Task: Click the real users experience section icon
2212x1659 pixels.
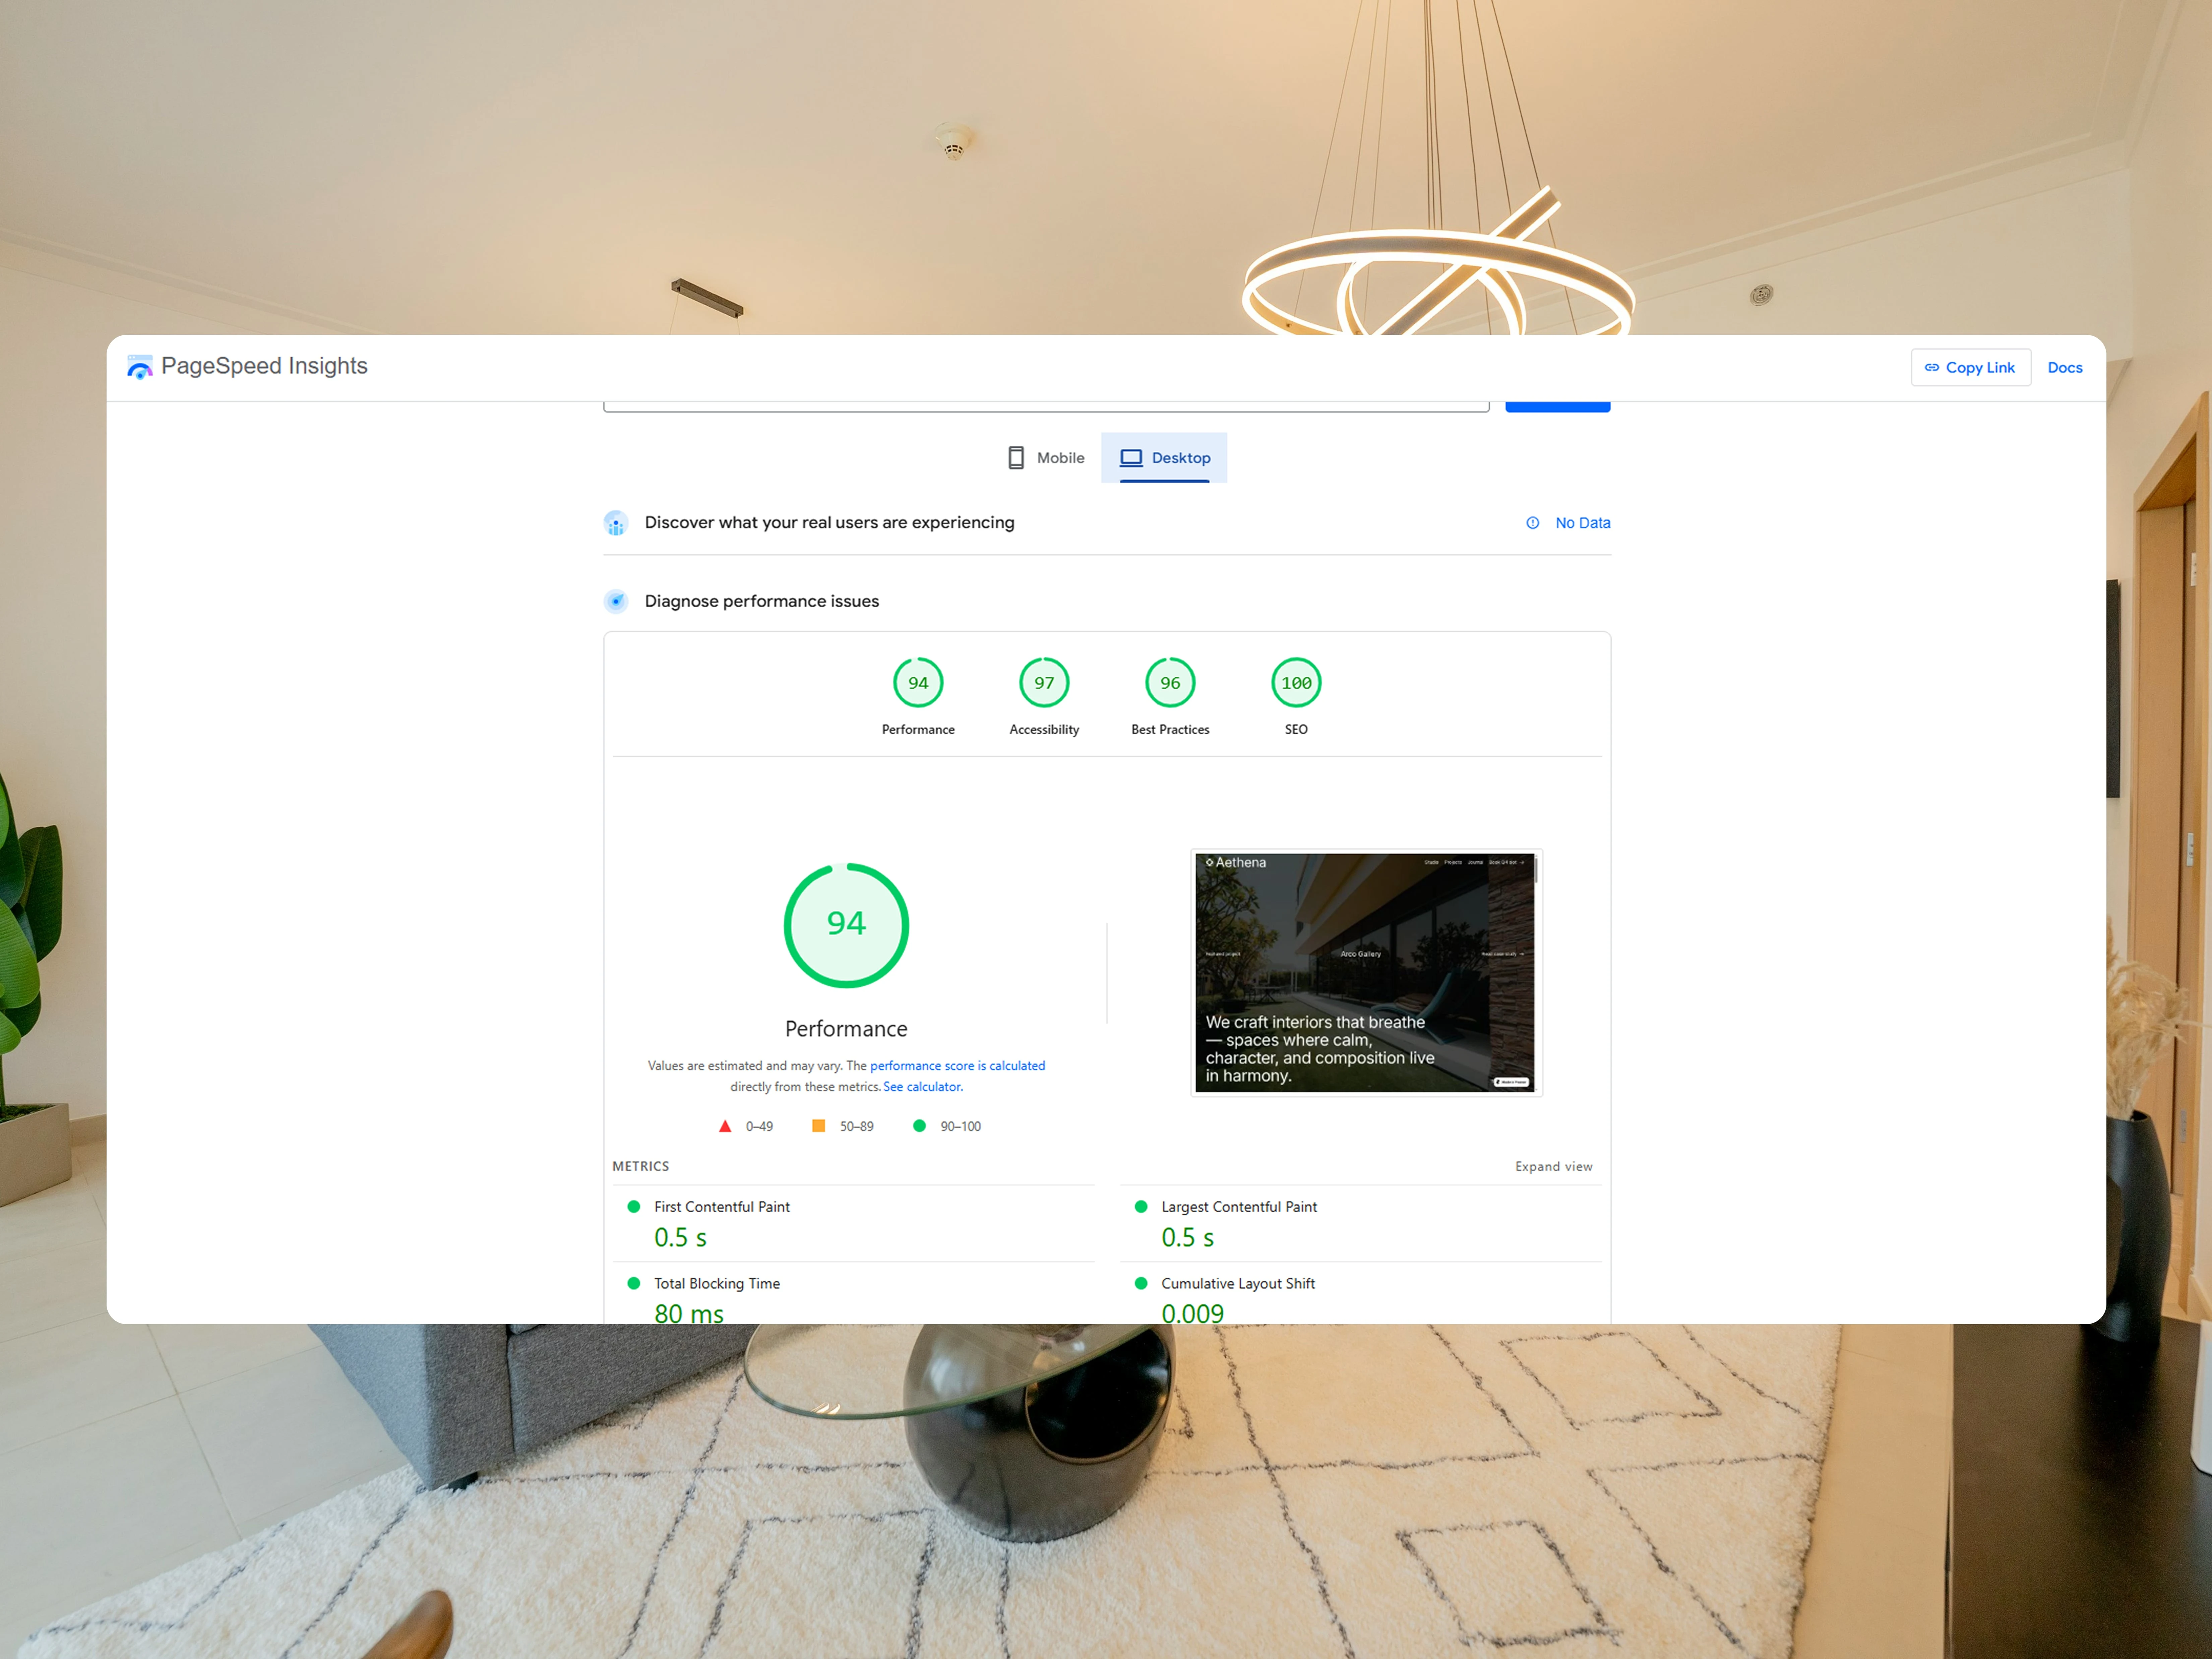Action: [x=616, y=523]
